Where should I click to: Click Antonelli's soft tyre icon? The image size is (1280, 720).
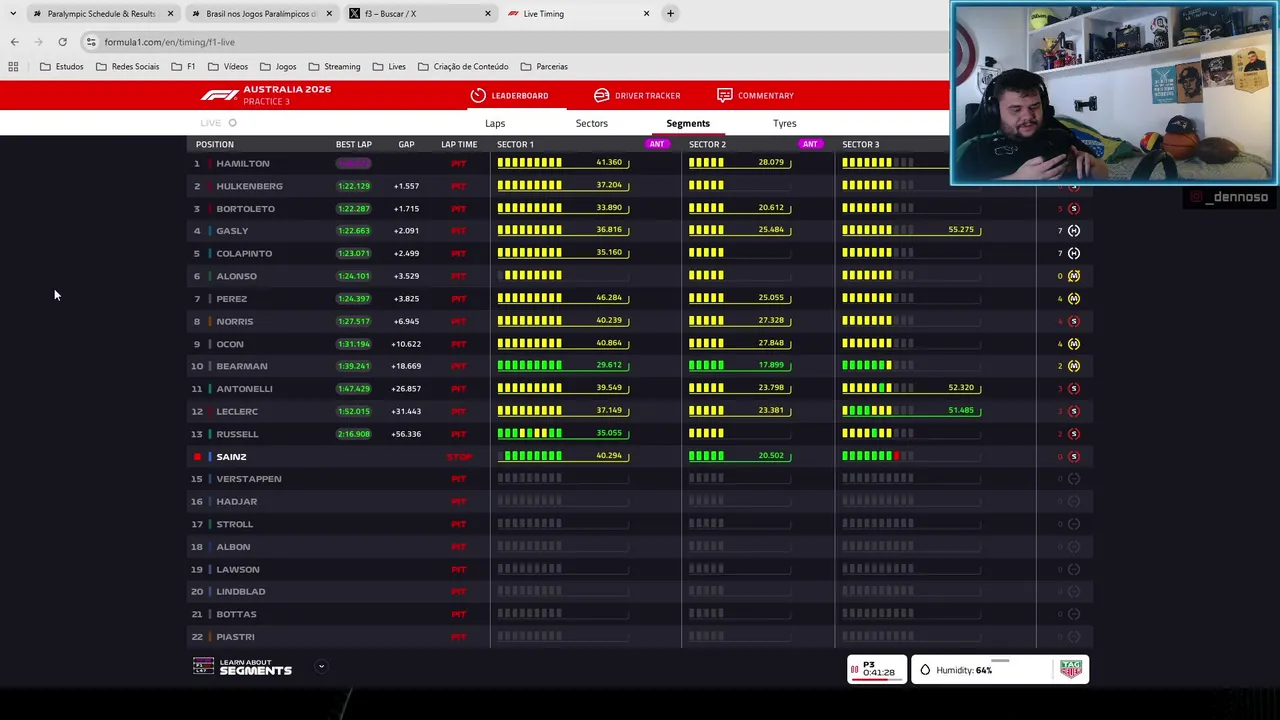tap(1074, 388)
